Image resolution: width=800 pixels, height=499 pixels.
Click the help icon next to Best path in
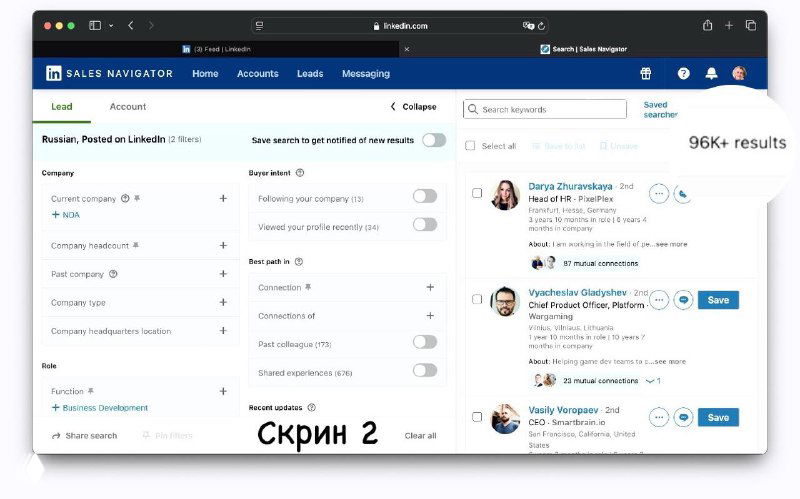coord(299,262)
